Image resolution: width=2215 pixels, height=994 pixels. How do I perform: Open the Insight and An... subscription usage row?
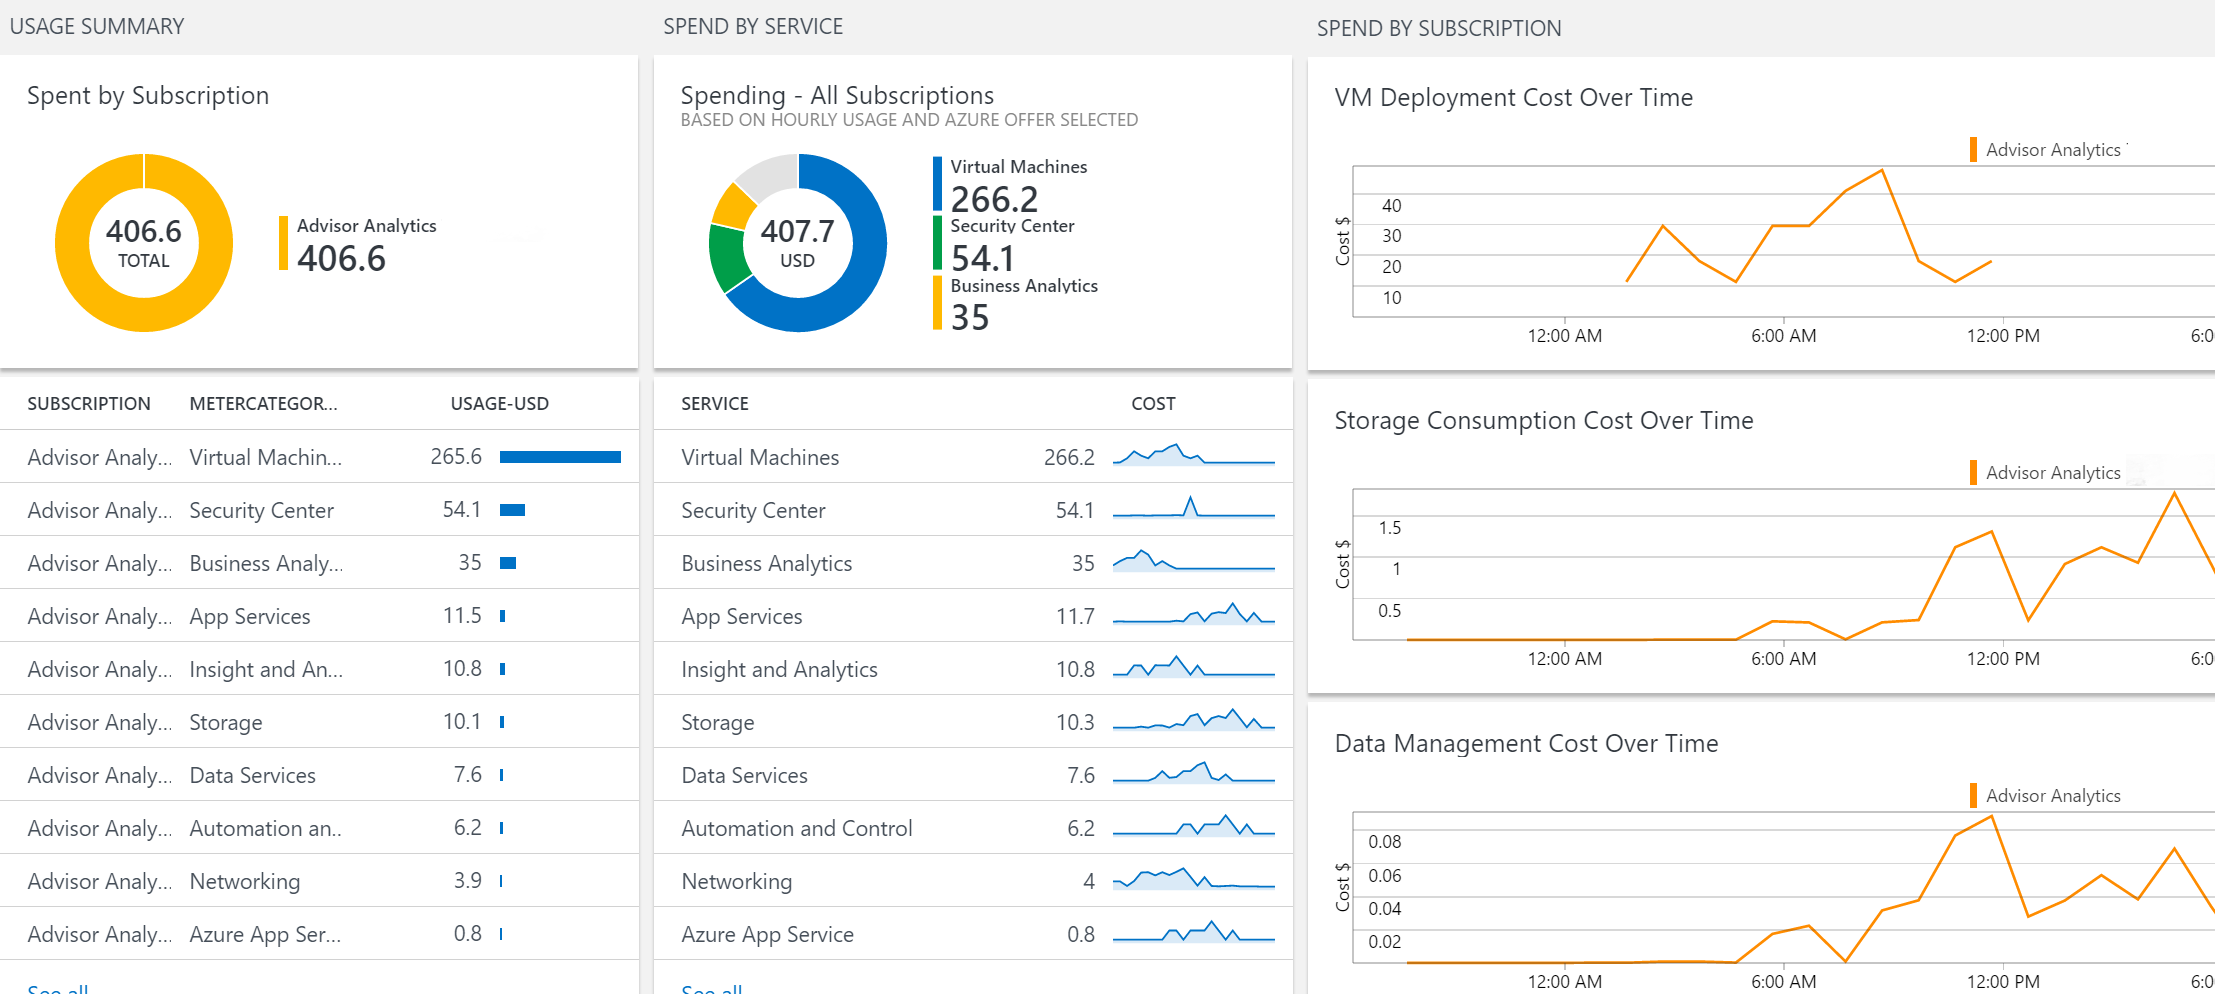(x=319, y=669)
